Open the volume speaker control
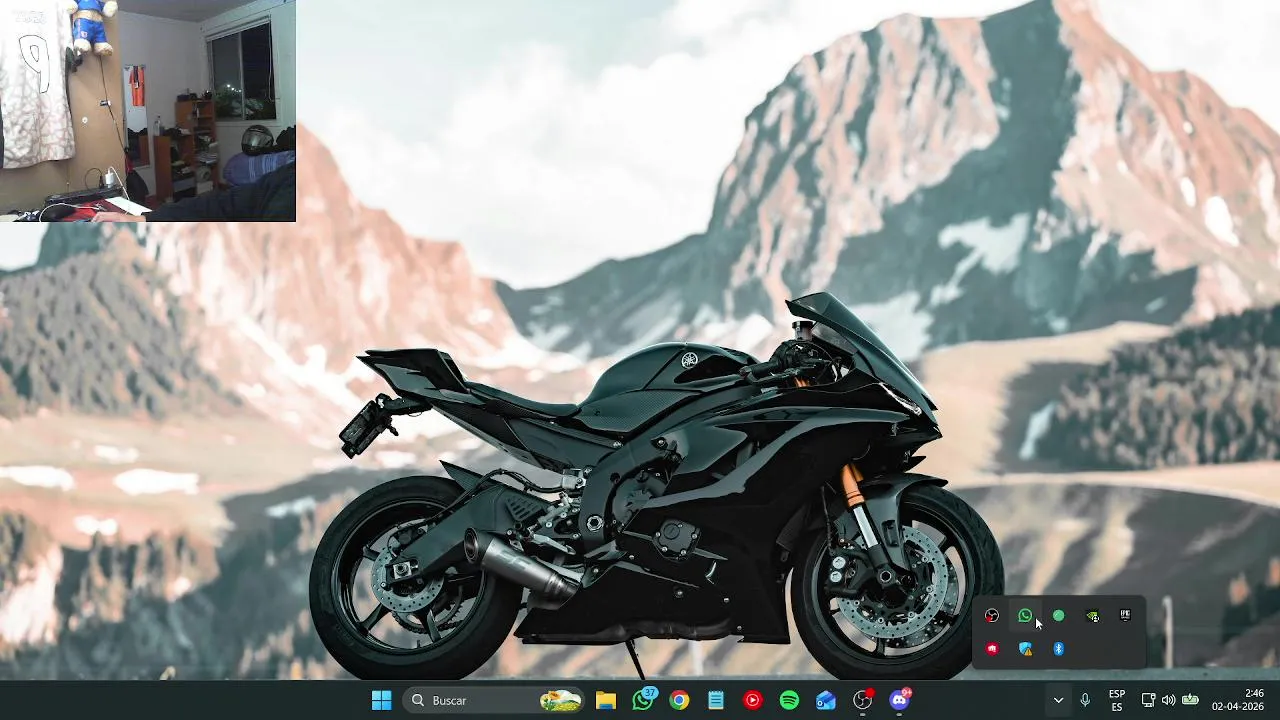 click(x=1168, y=700)
